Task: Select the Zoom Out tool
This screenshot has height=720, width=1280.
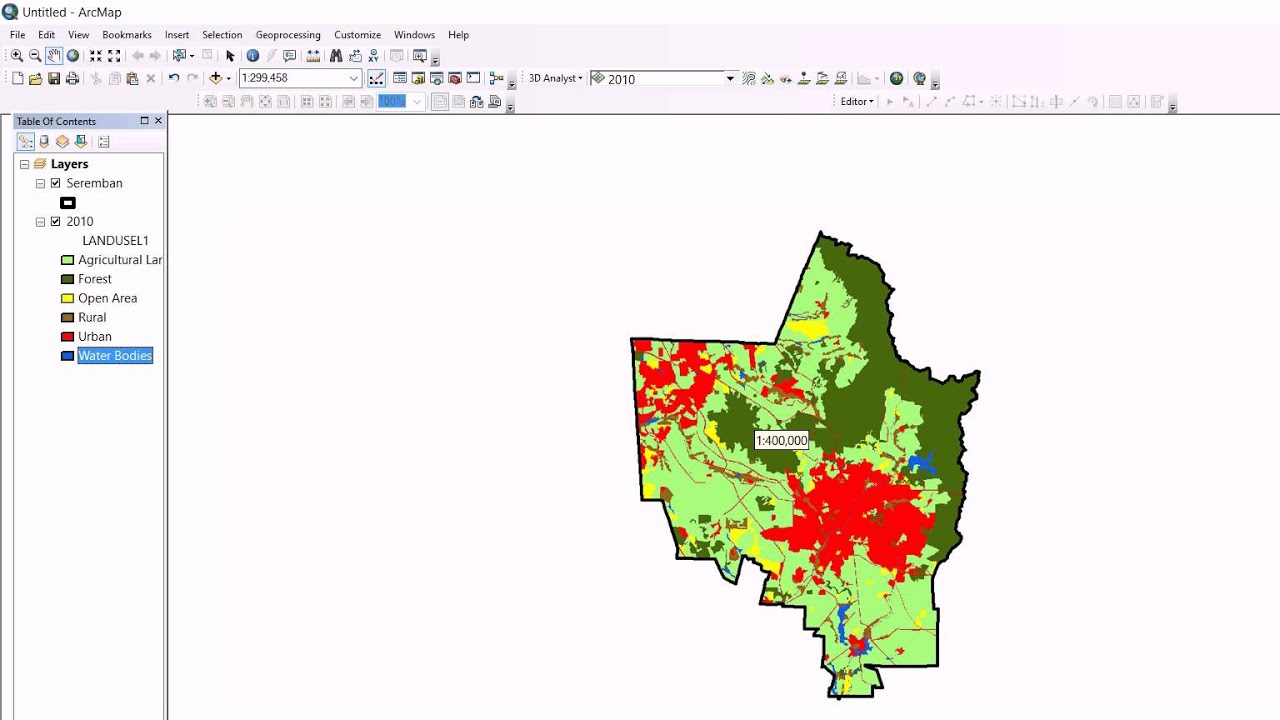Action: pos(35,56)
